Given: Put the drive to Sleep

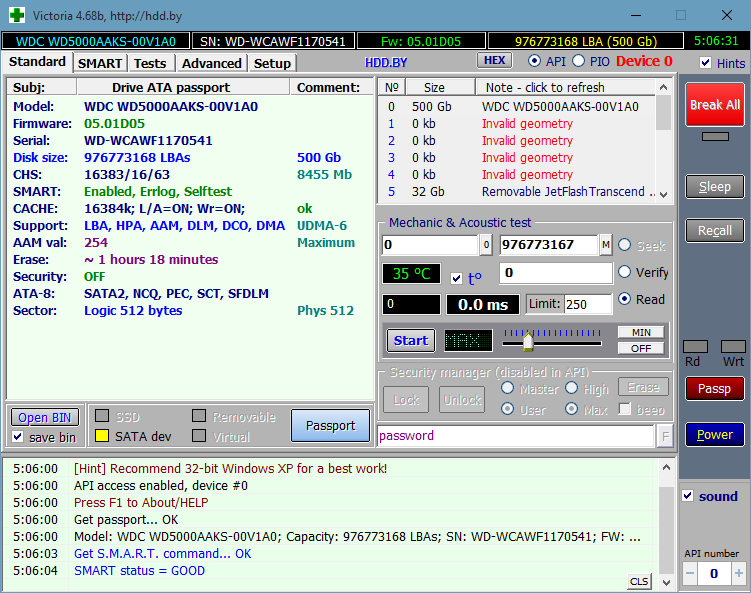Looking at the screenshot, I should tap(715, 187).
